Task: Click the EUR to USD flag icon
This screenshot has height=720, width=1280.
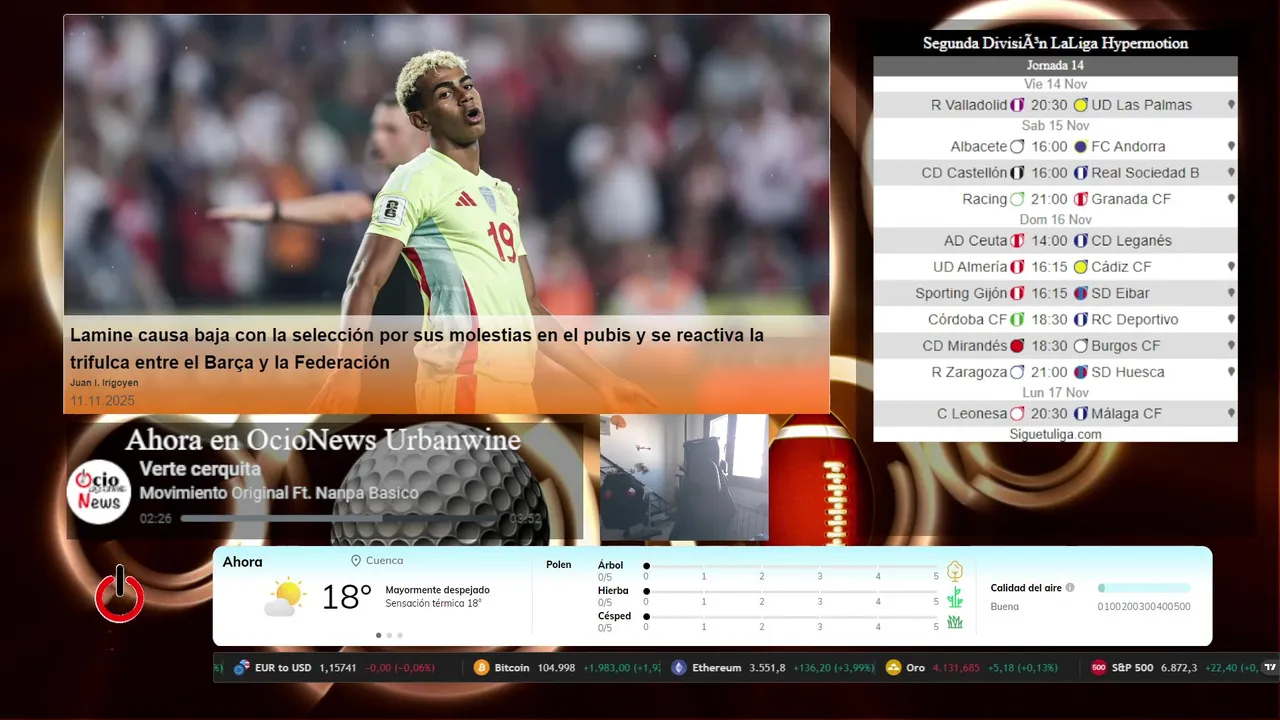Action: pos(241,668)
